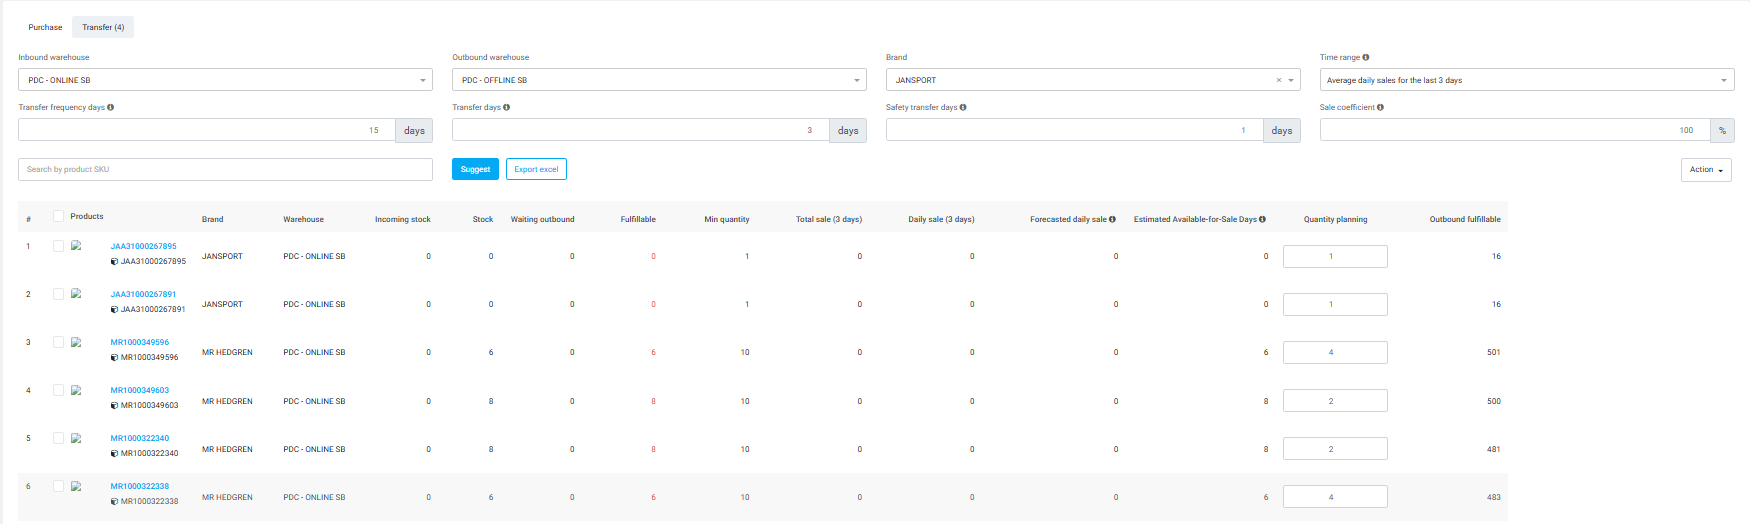Screen dimensions: 1750x524
Task: Click the Export excel button
Action: tap(536, 170)
